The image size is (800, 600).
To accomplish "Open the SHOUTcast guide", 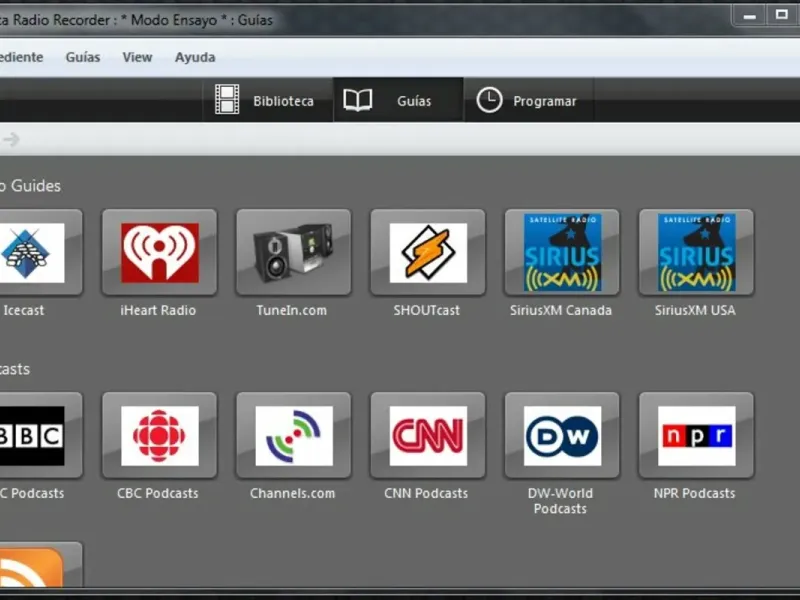I will tap(428, 252).
